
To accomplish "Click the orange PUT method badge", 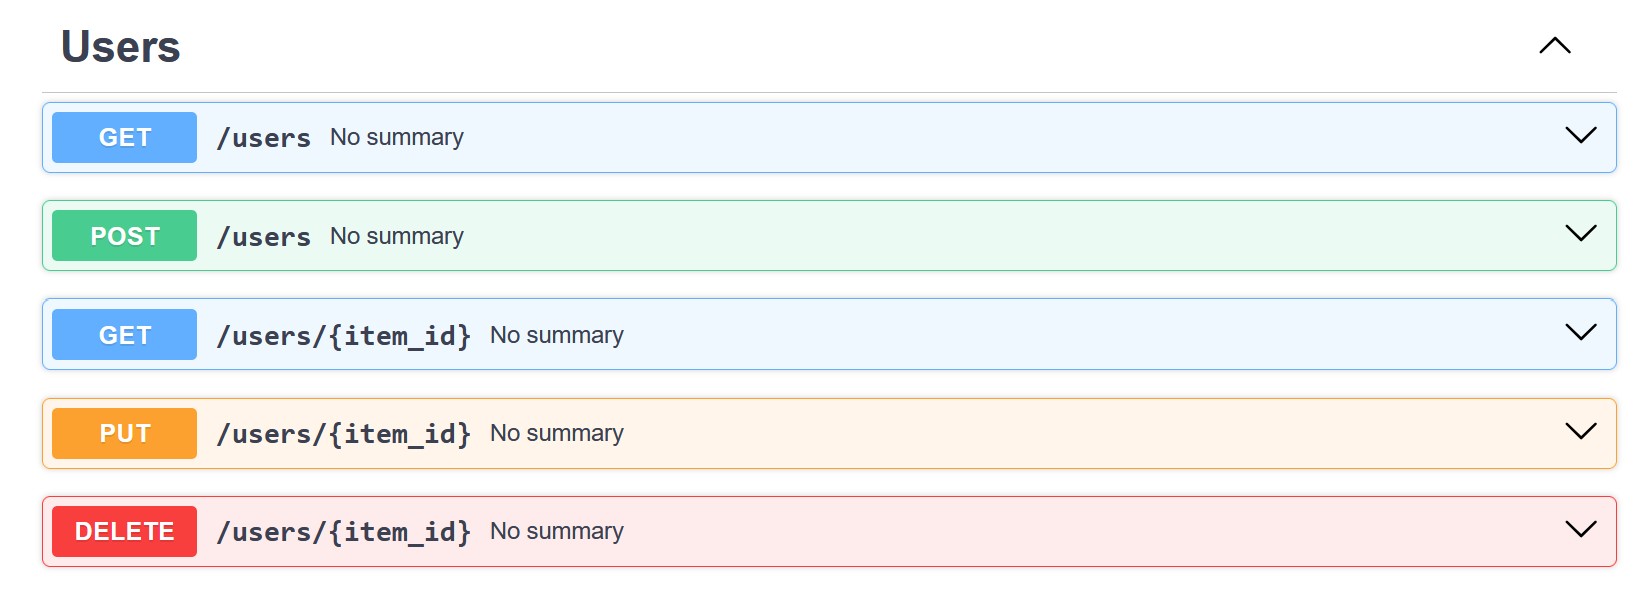I will tap(123, 432).
